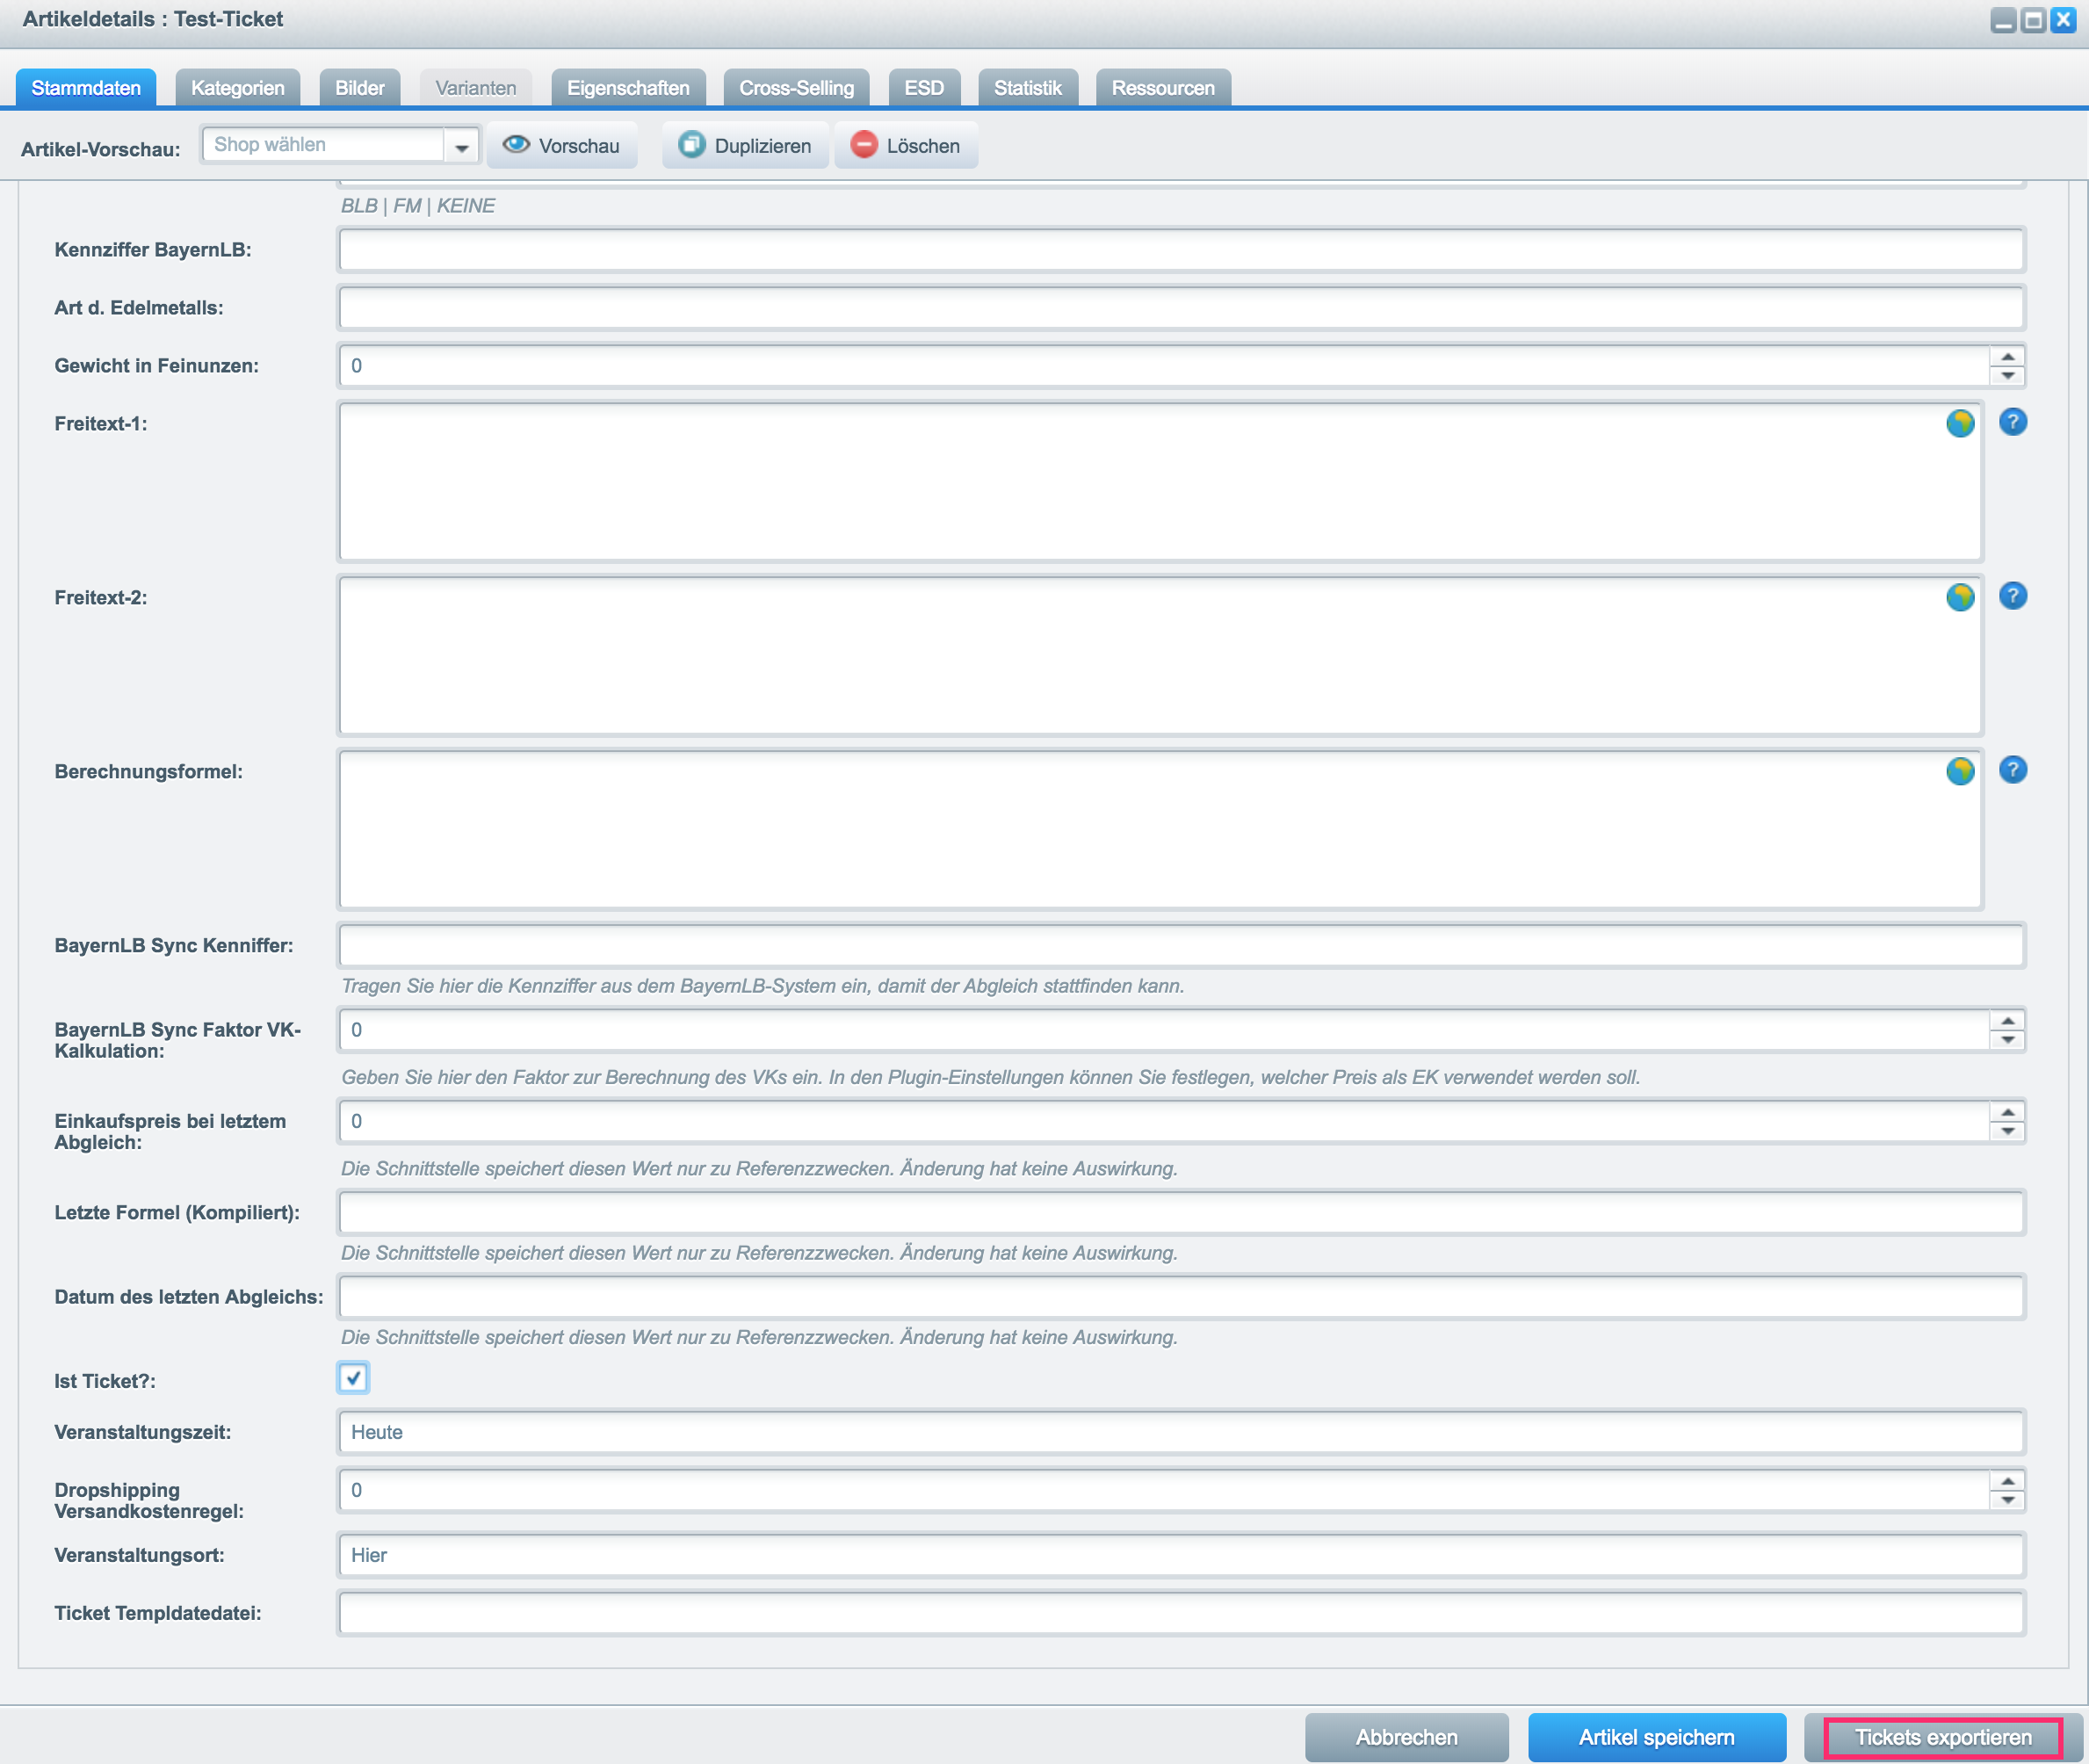Click the red Löschen delete button
The height and width of the screenshot is (1764, 2089).
coord(906,146)
